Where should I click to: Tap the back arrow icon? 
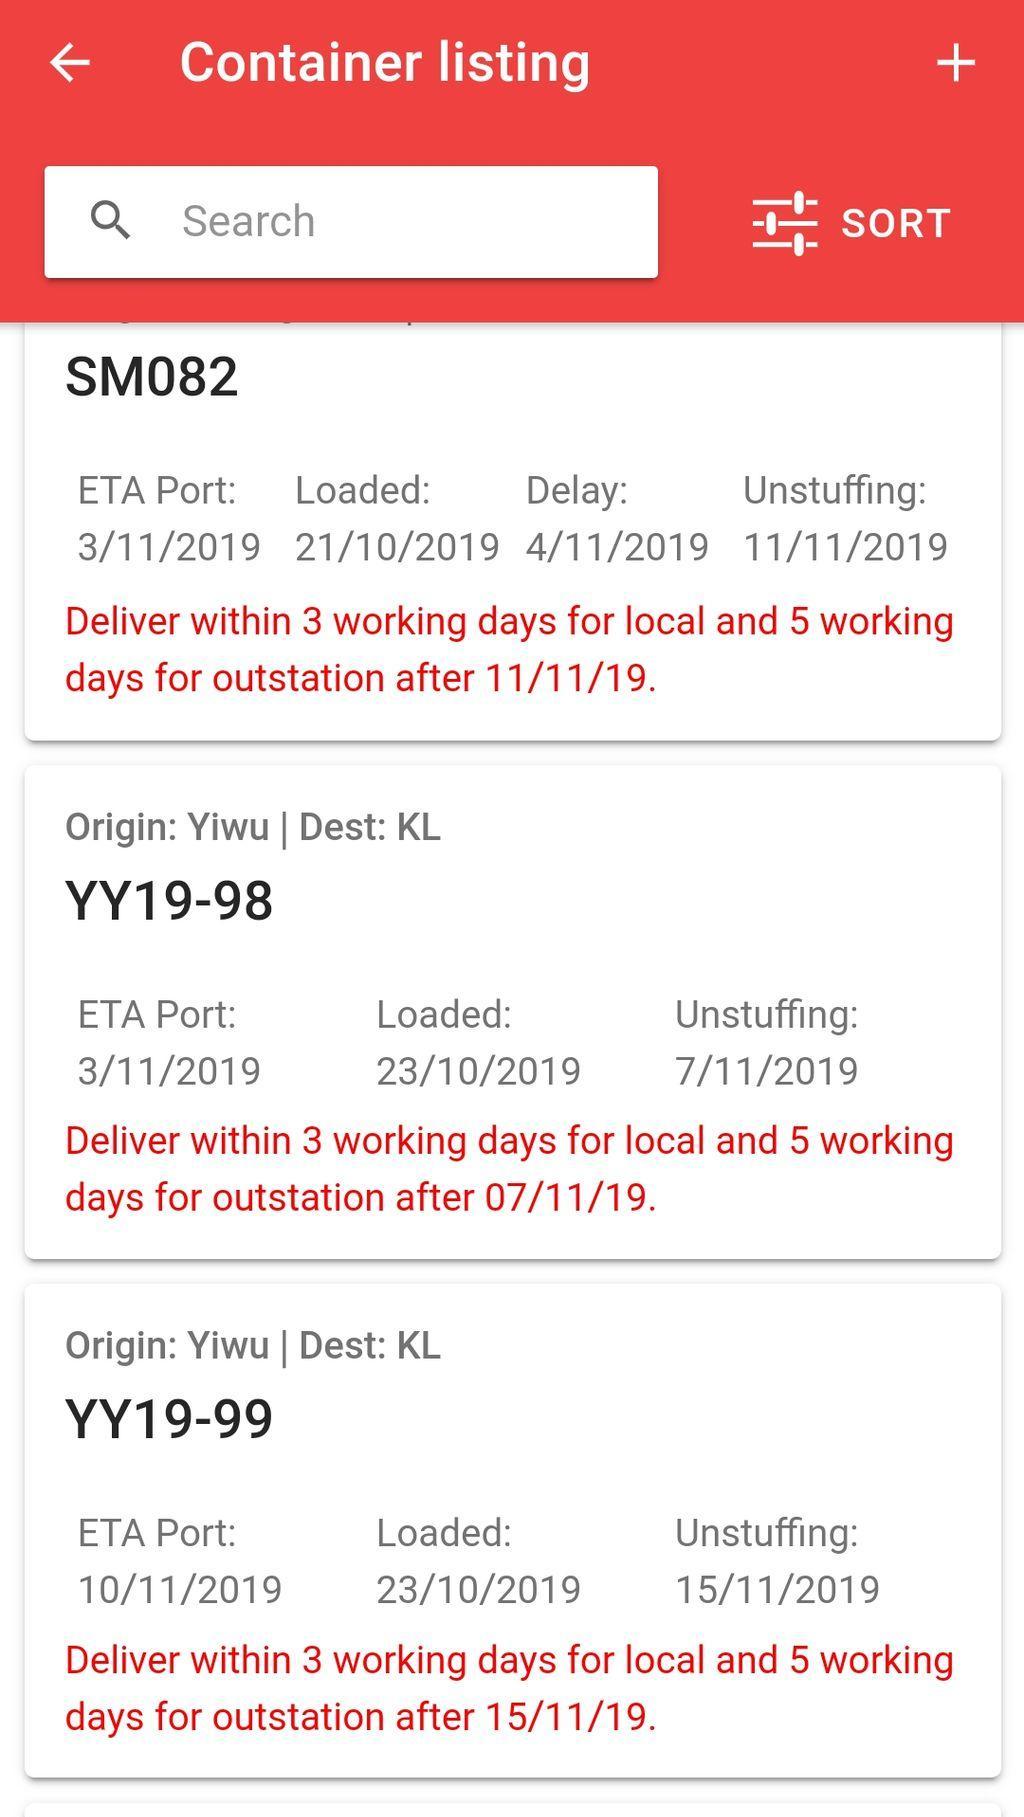click(x=70, y=62)
